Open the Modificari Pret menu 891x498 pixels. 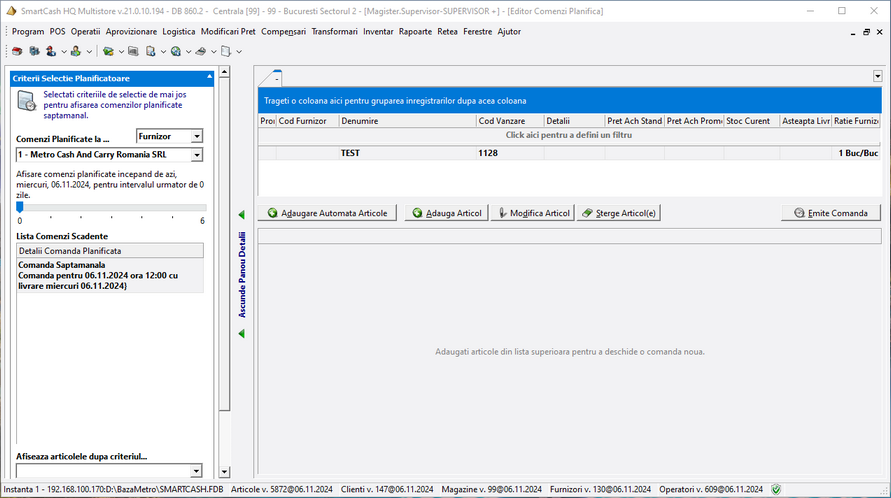228,32
